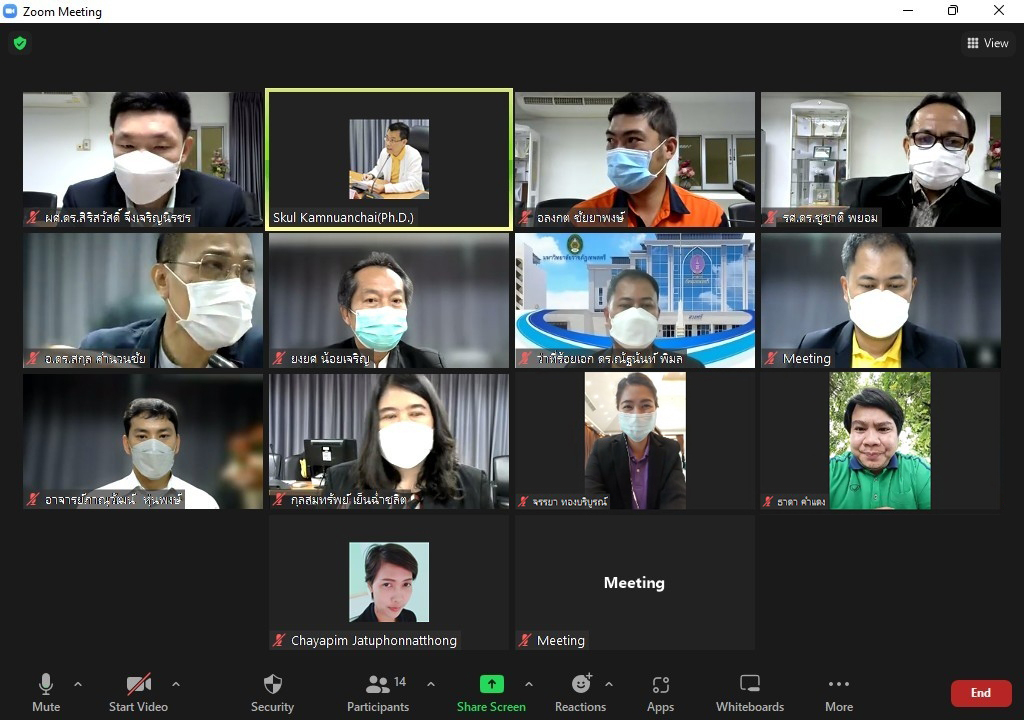Click the Mute microphone icon
Screen dimensions: 1024x720
pos(46,683)
